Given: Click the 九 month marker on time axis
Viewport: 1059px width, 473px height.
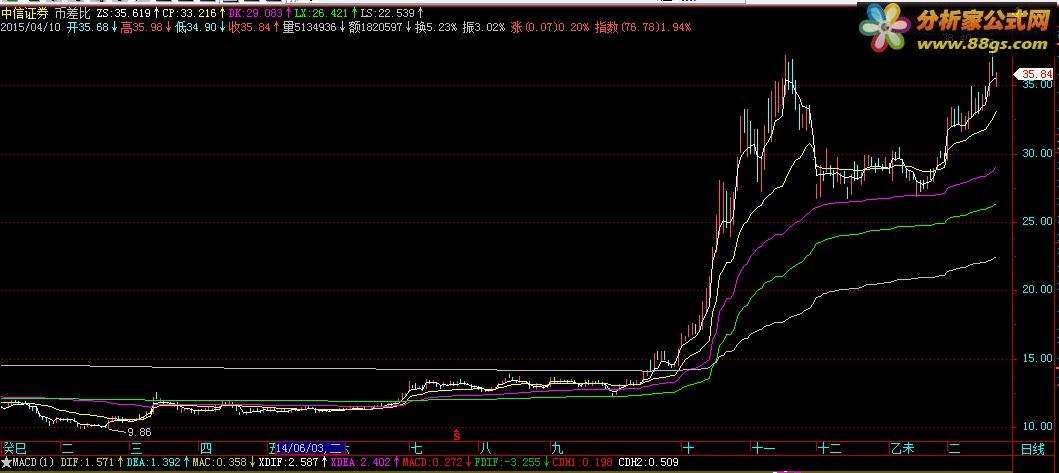Looking at the screenshot, I should tap(557, 448).
